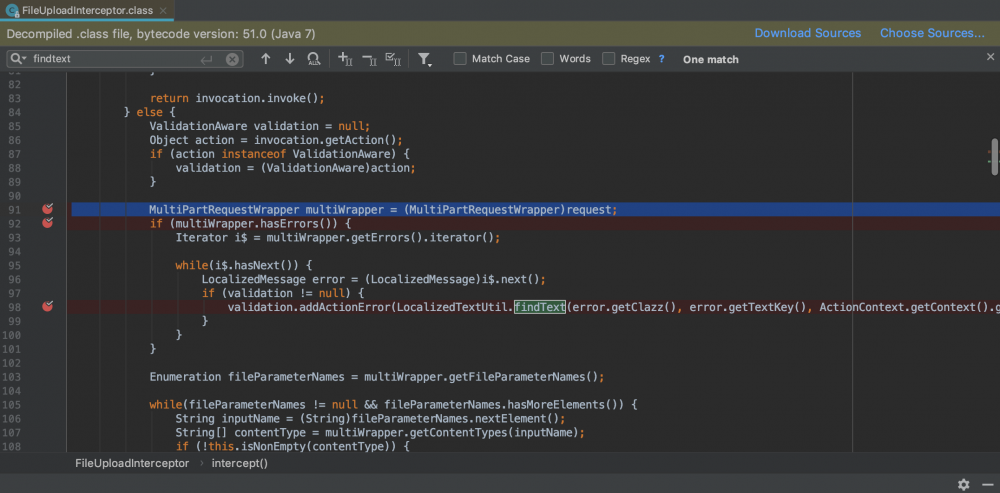This screenshot has height=493, width=1000.
Task: Unselect occurrence icon in search bar
Action: [x=369, y=59]
